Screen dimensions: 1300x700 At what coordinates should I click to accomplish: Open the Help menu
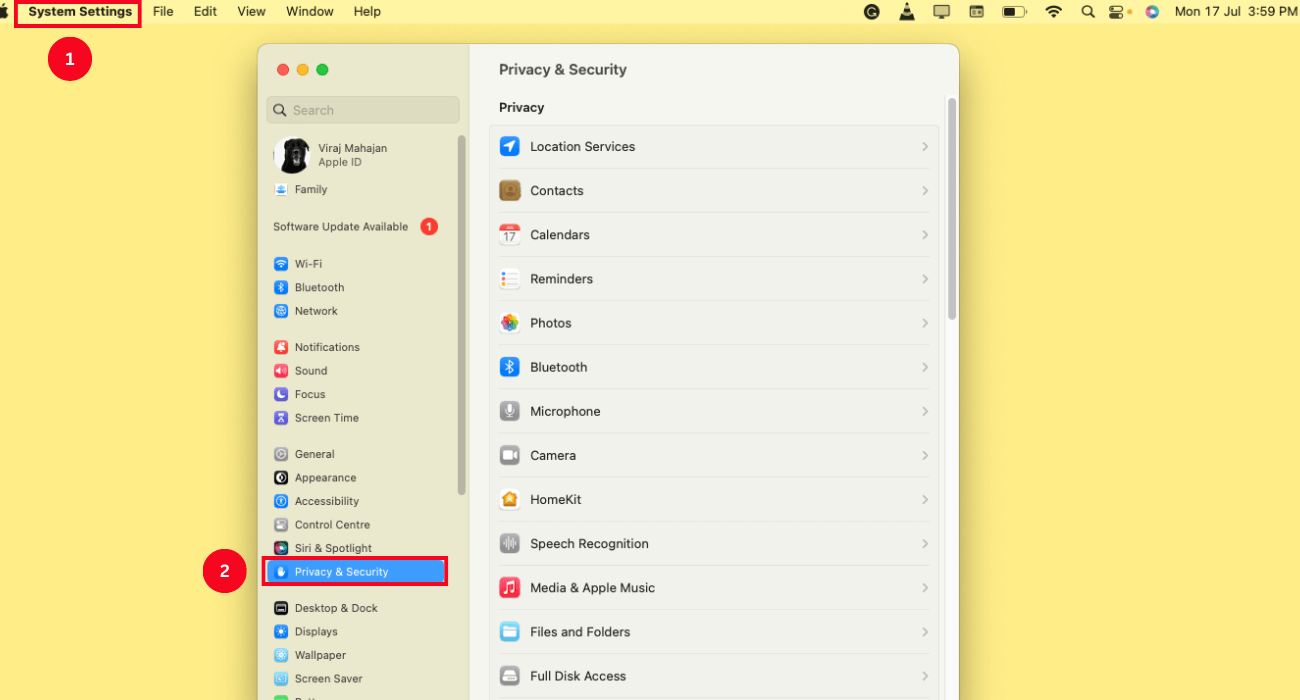367,12
